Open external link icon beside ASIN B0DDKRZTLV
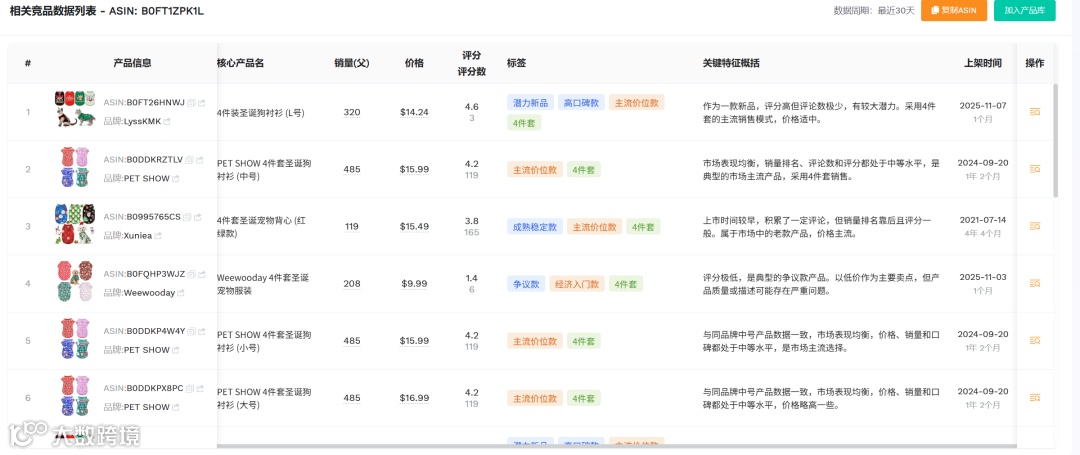This screenshot has height=455, width=1080. tap(200, 160)
